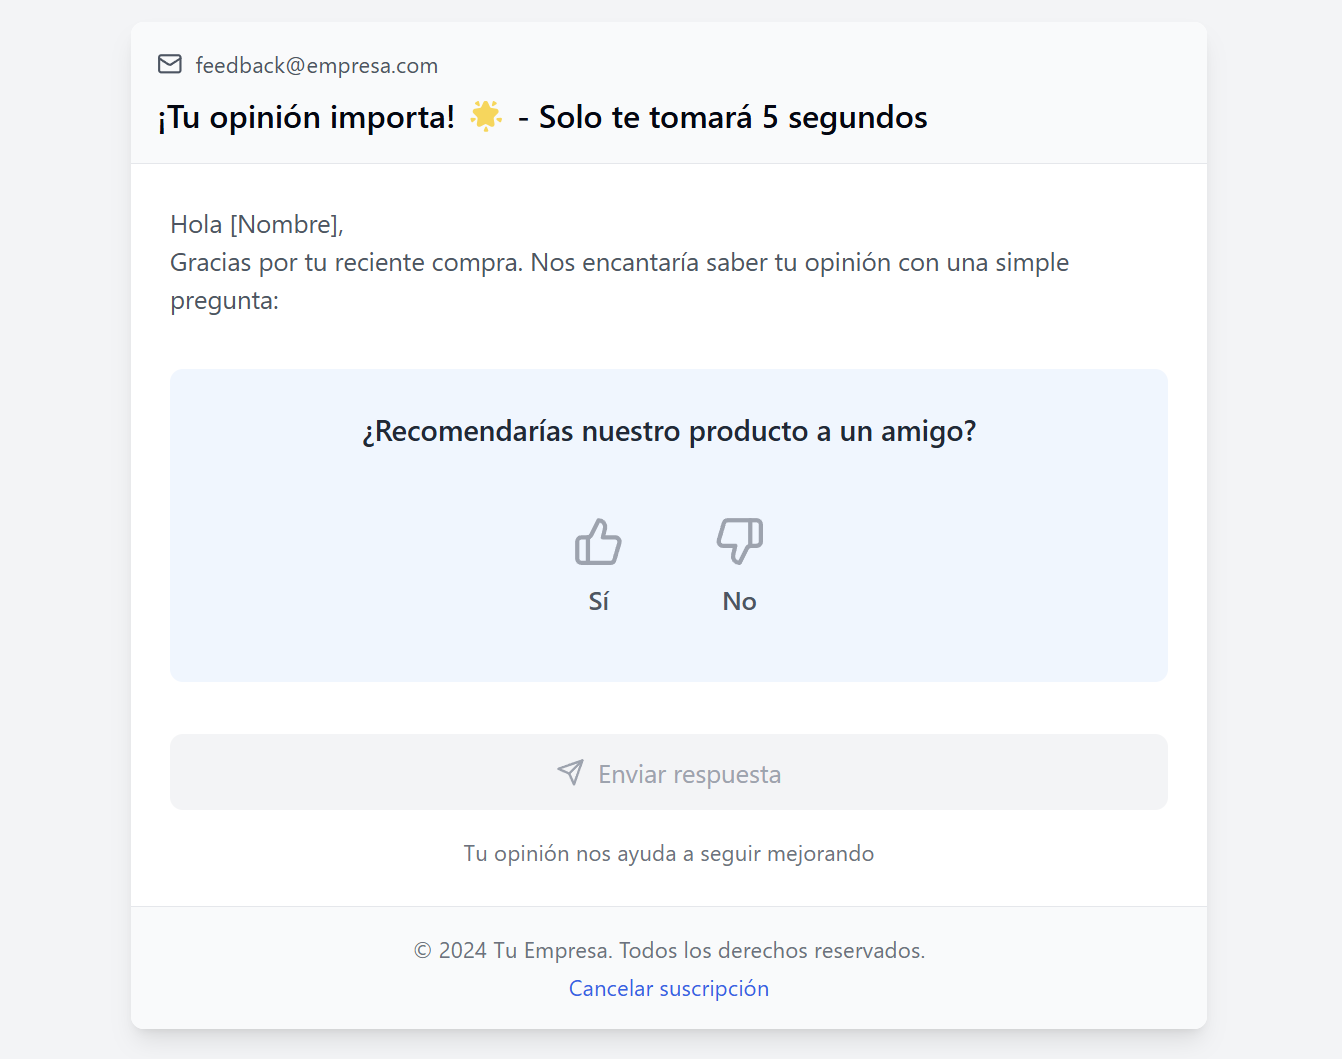Click the "© 2024 Tu Empresa" copyright text
1342x1059 pixels.
pos(512,950)
